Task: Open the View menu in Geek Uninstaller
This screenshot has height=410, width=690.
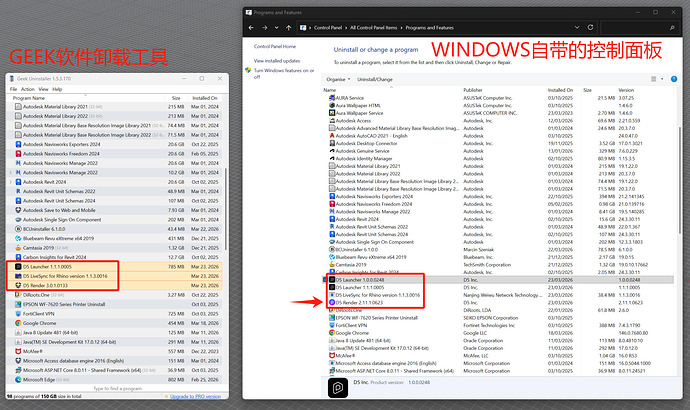Action: tap(43, 89)
